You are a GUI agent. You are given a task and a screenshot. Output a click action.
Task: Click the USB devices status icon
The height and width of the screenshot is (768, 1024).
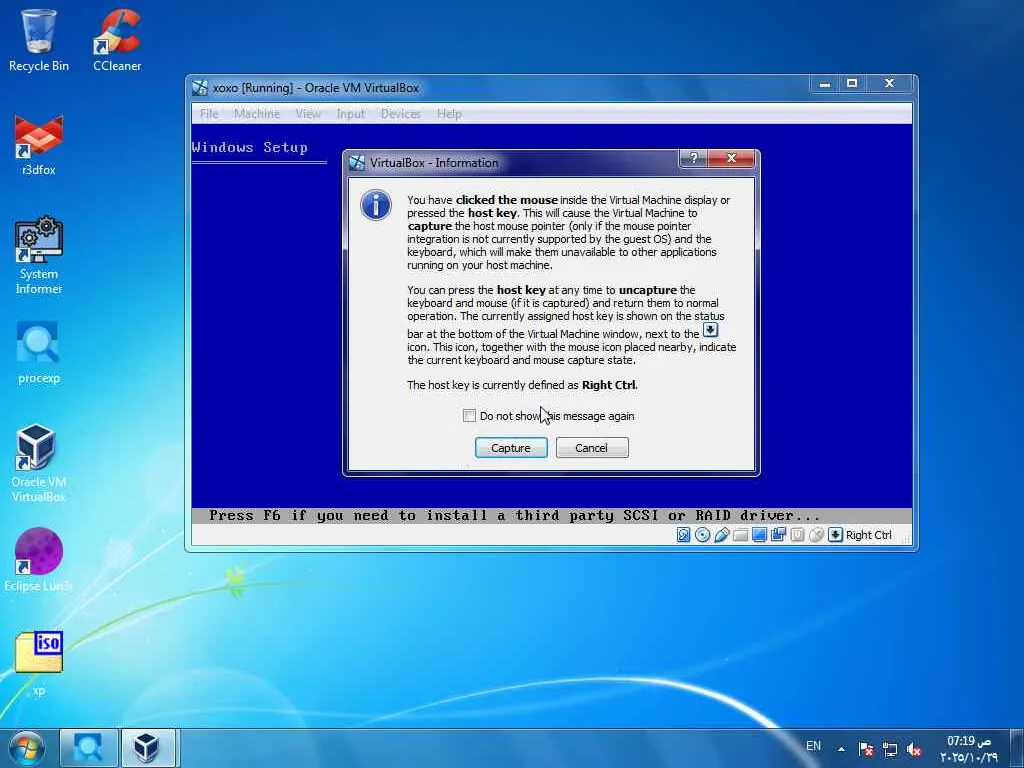721,535
